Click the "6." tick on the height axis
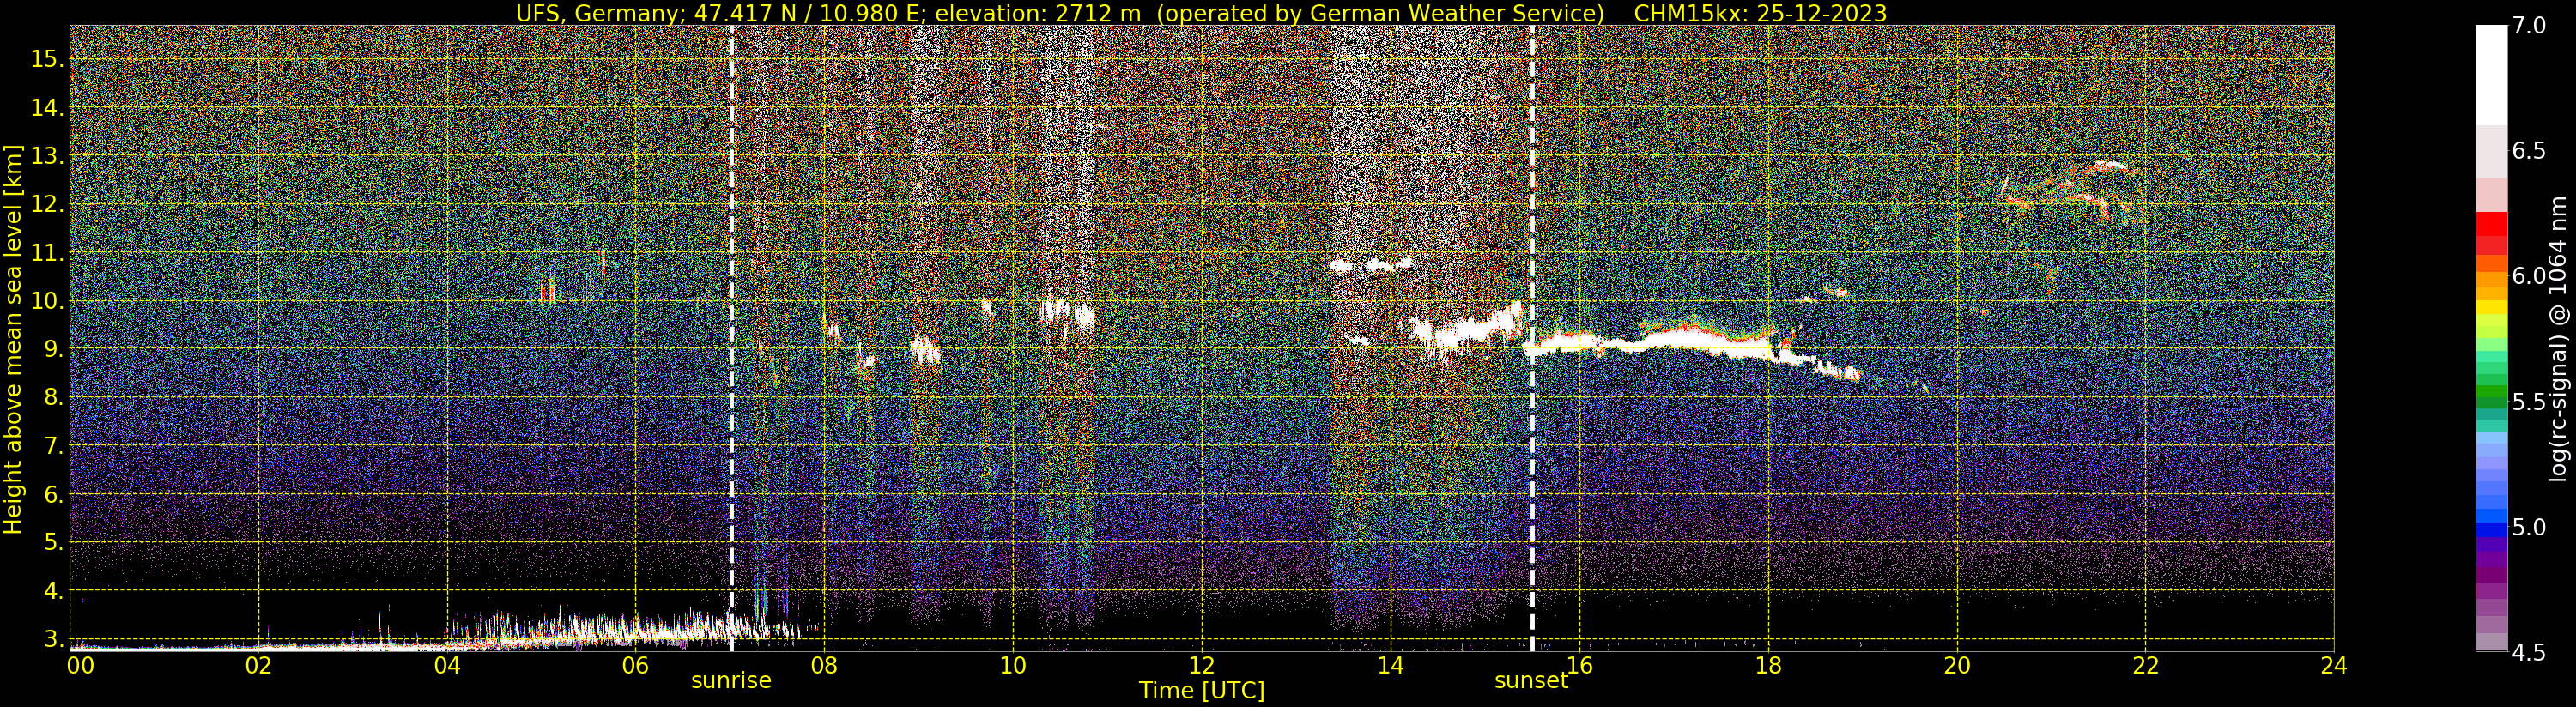2576x707 pixels. [53, 494]
